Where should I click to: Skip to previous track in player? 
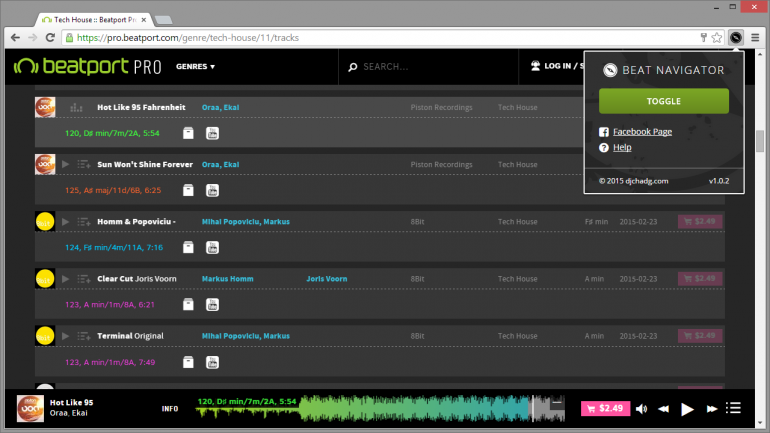click(663, 408)
